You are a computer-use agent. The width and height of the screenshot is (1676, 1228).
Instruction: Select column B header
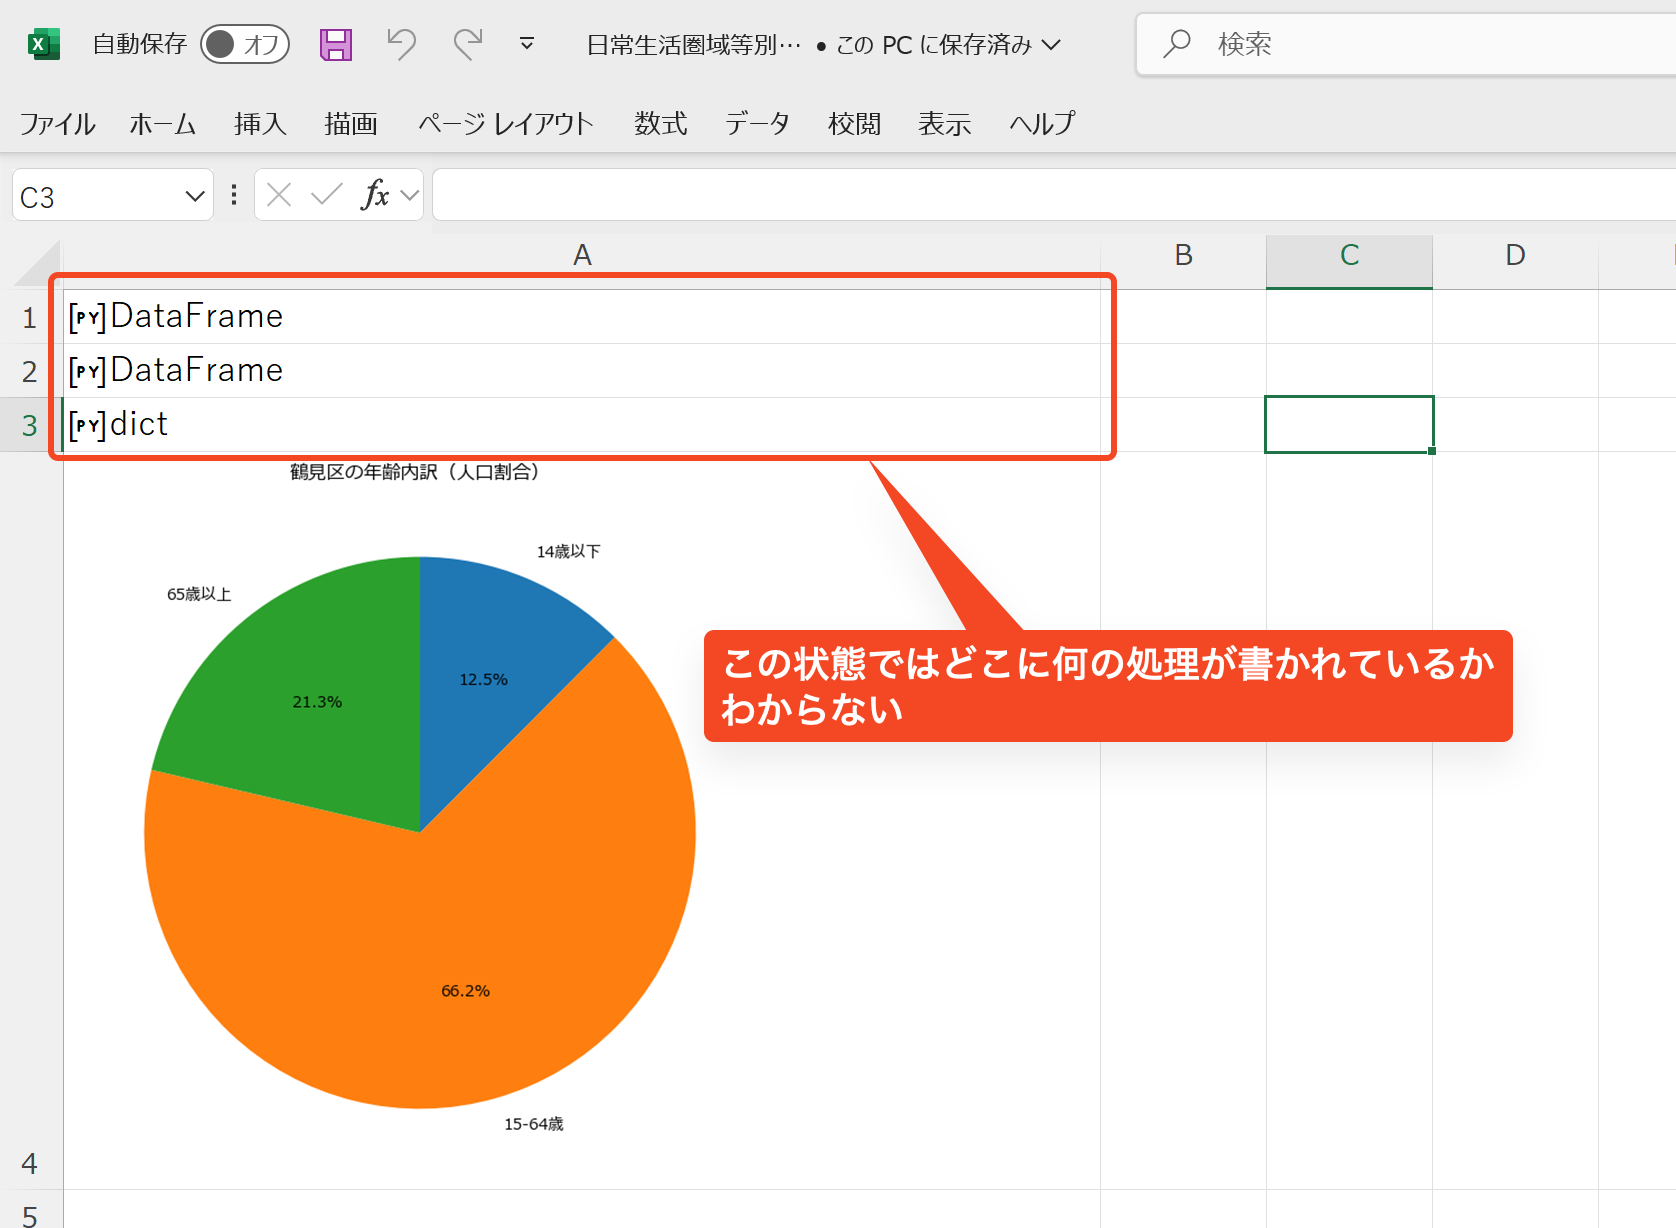point(1183,256)
